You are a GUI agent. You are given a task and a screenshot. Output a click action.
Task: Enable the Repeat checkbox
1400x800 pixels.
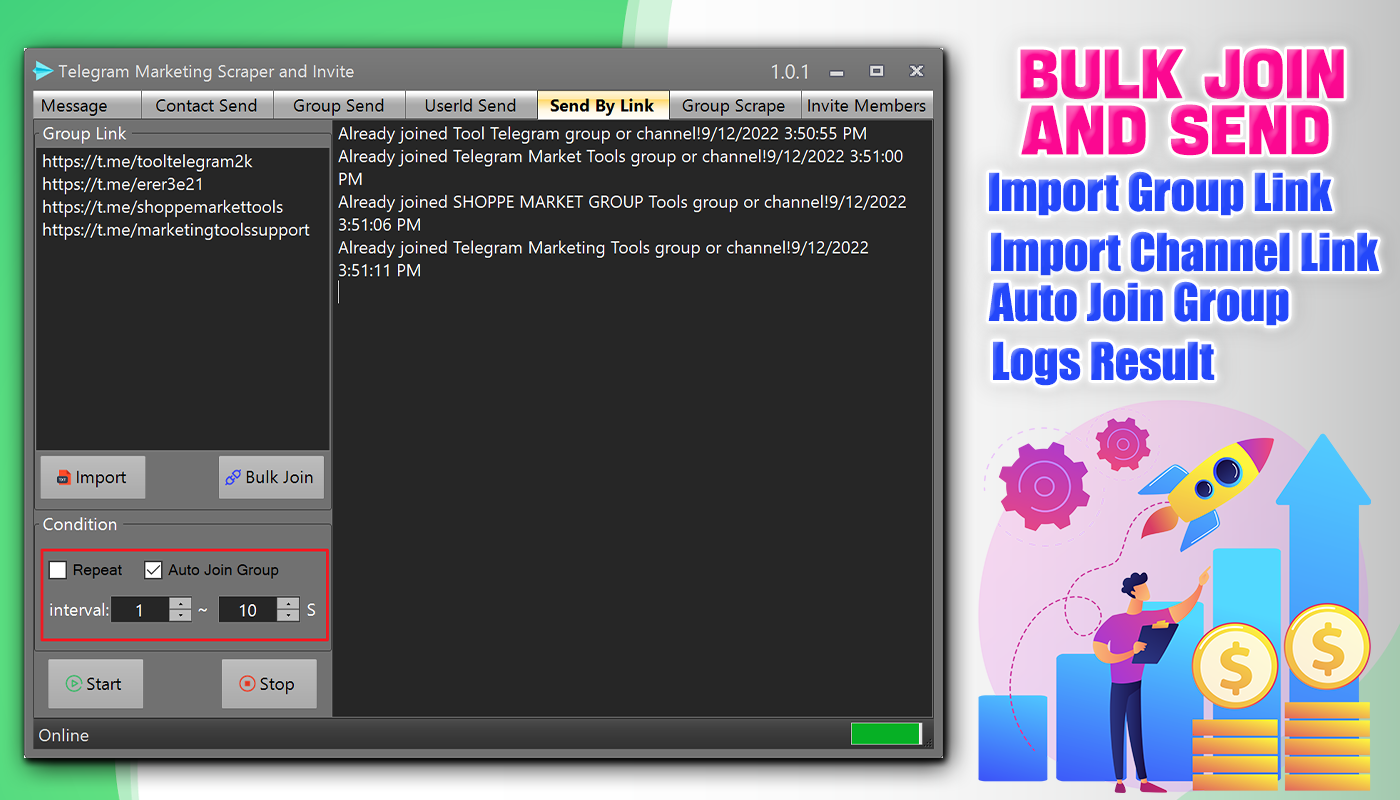(59, 570)
